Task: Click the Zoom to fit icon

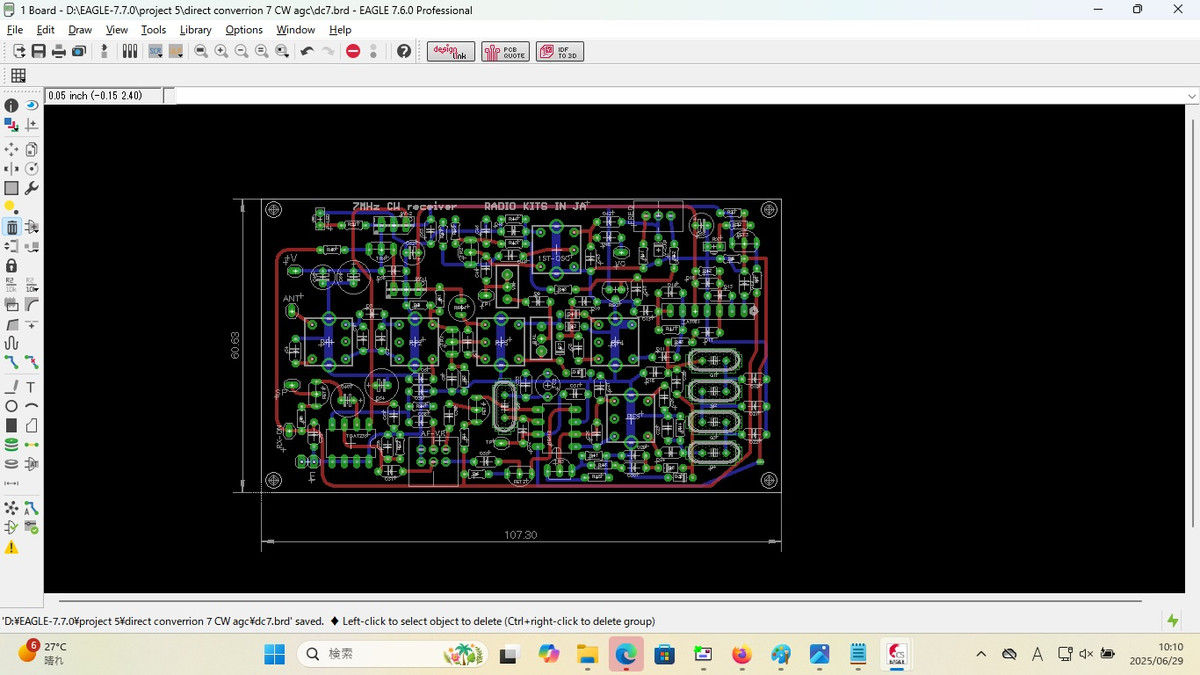Action: pyautogui.click(x=201, y=51)
